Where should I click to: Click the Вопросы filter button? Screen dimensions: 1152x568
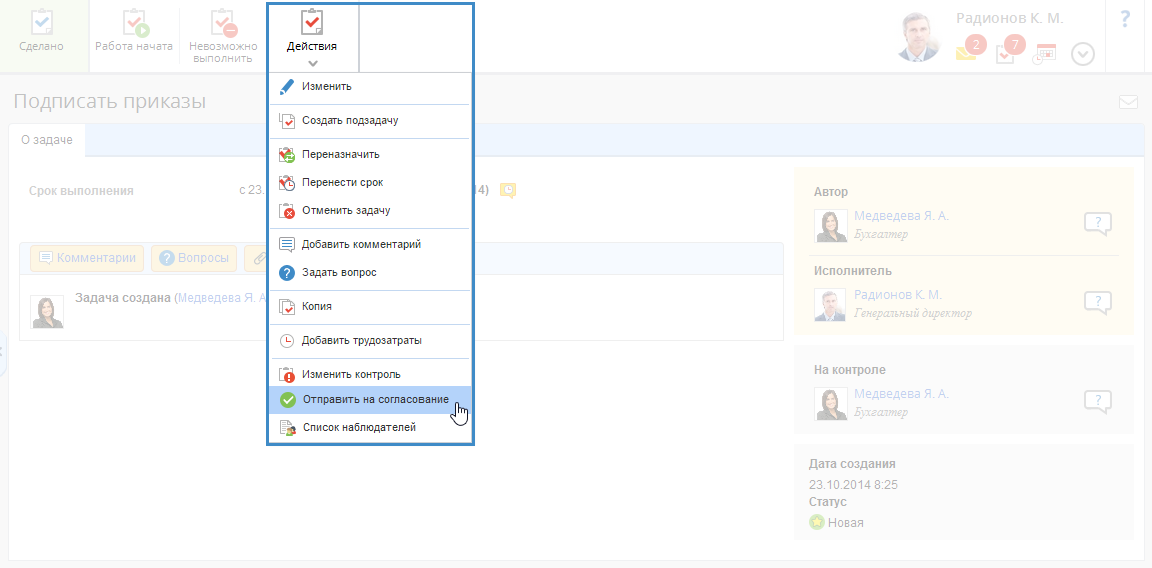[194, 258]
